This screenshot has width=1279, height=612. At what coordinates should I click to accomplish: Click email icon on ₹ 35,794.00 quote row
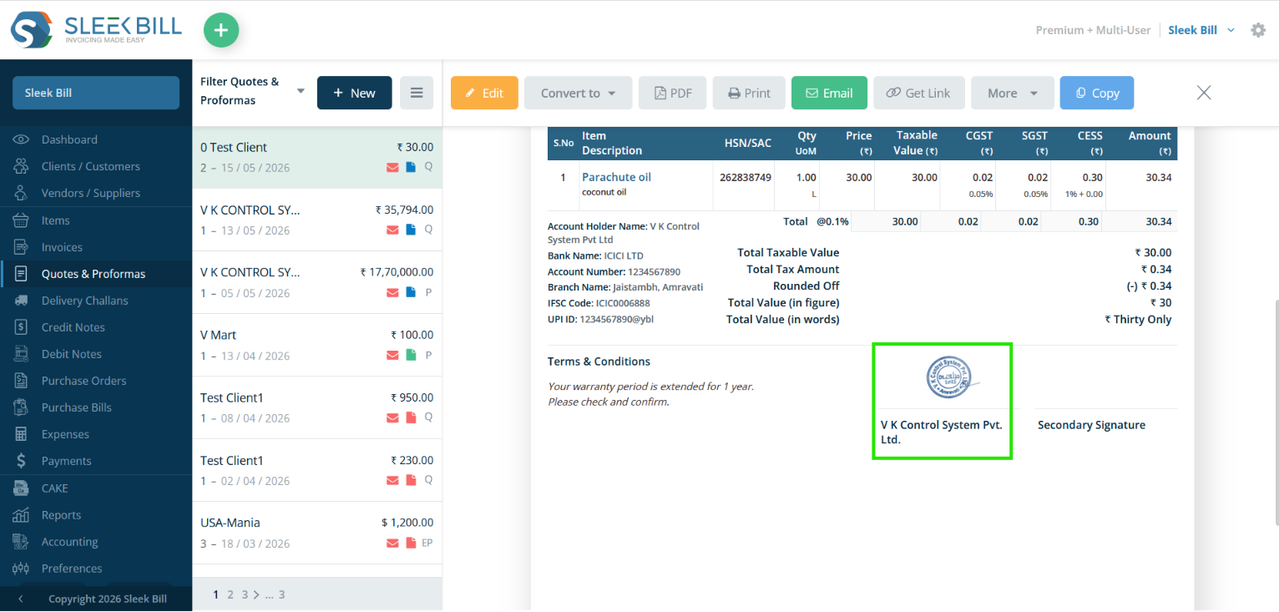tap(393, 230)
